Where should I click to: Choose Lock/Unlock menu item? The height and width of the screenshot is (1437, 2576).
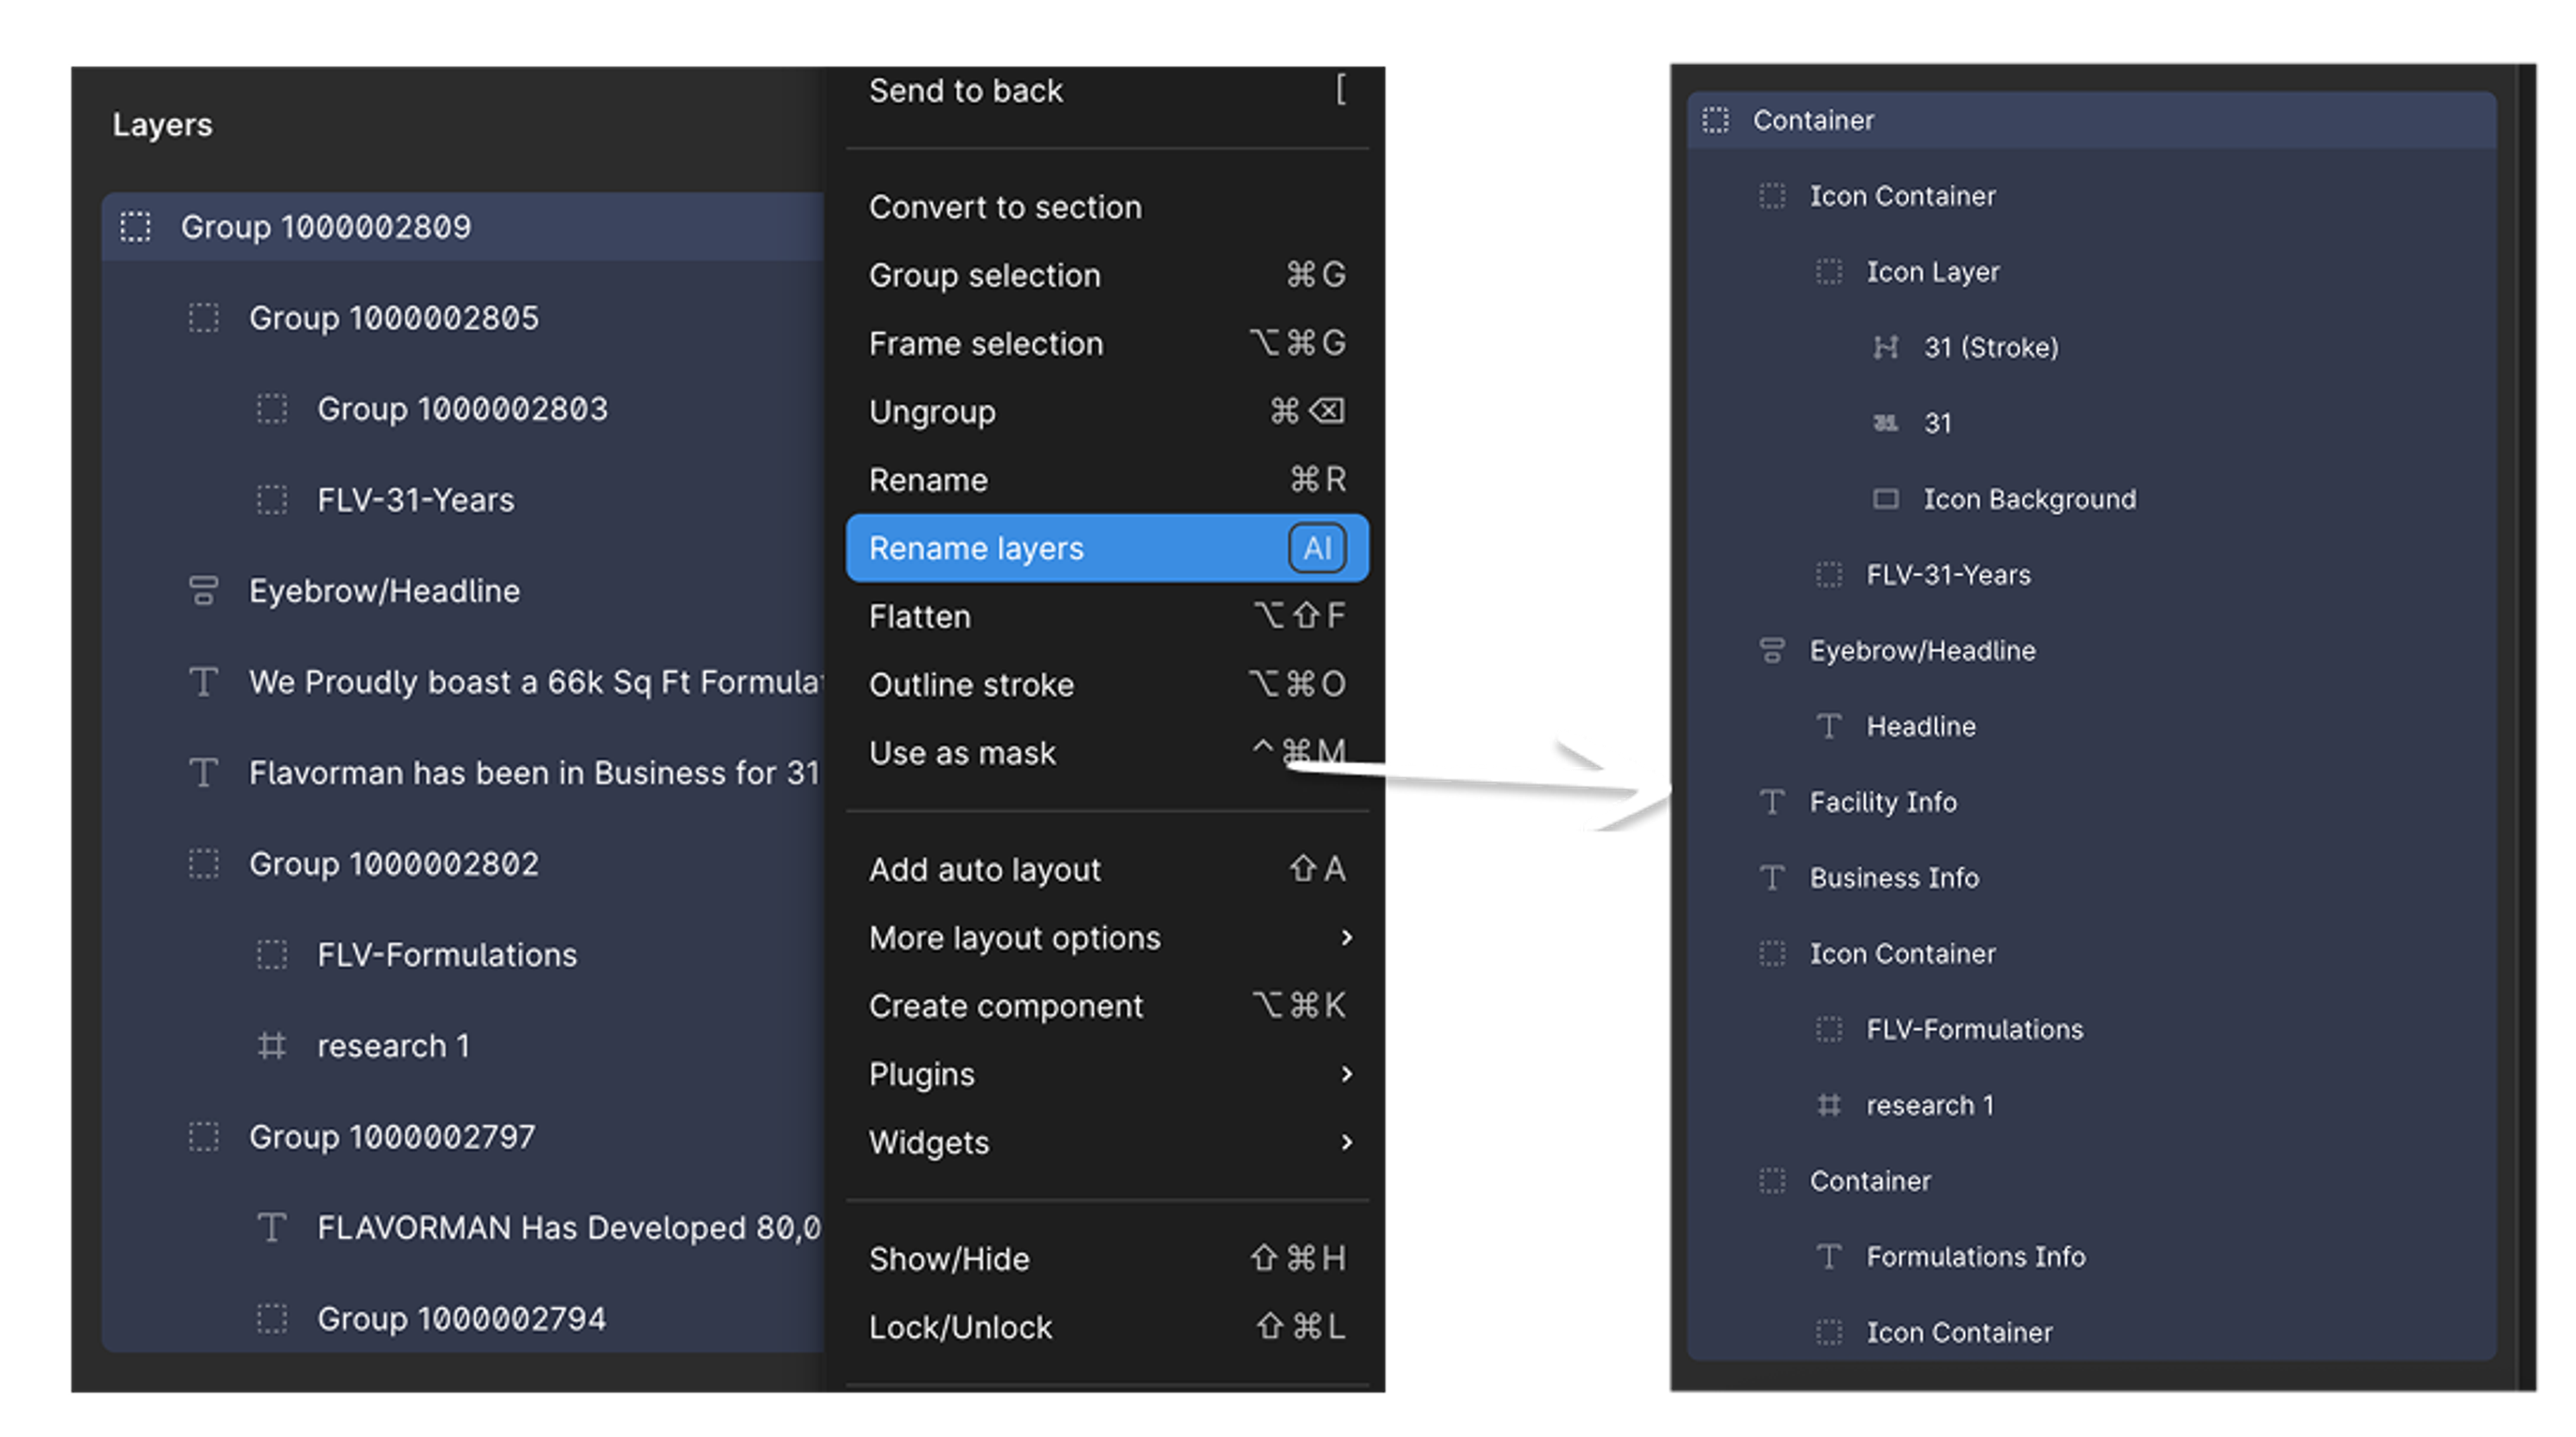(x=1107, y=1327)
